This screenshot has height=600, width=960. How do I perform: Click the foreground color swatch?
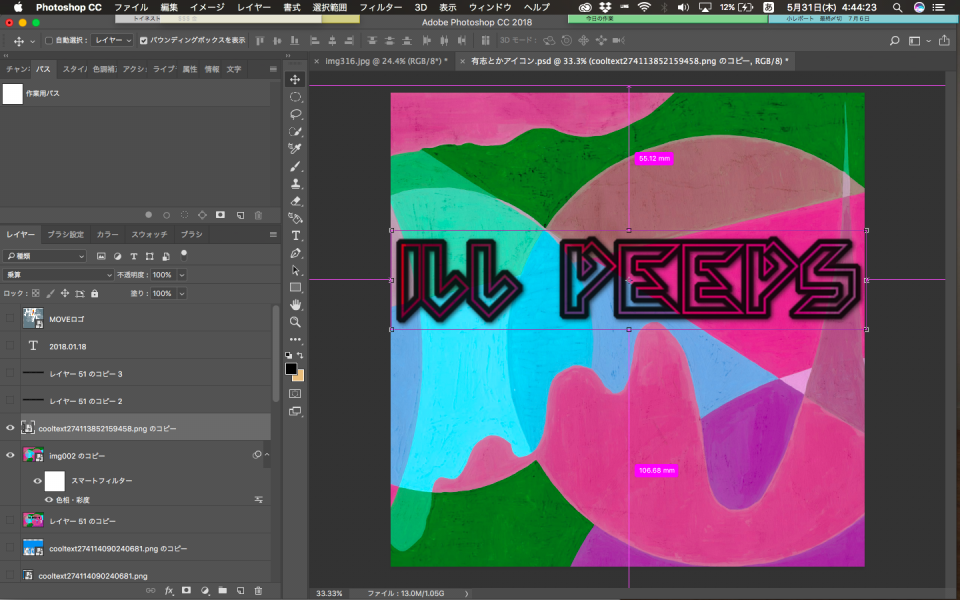click(291, 369)
